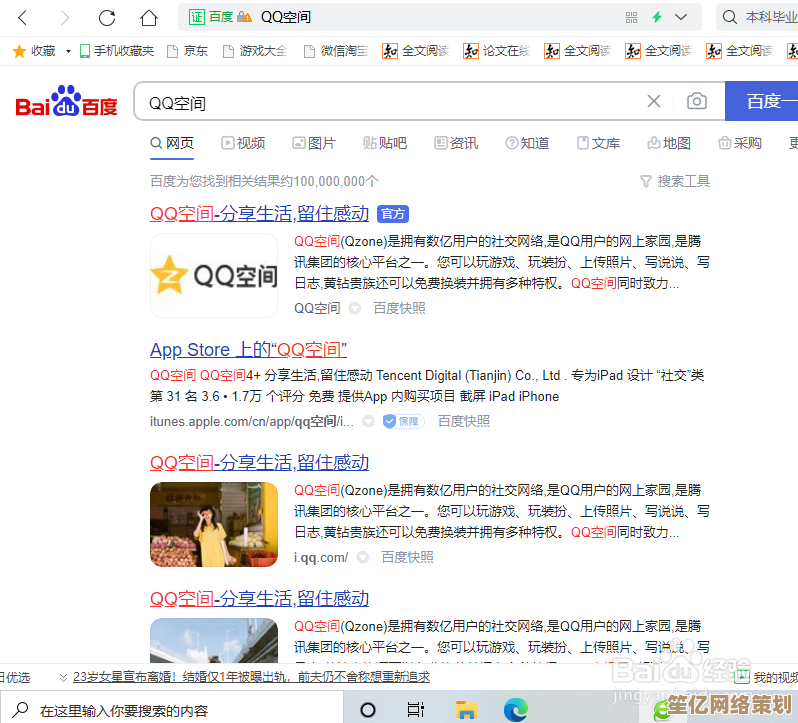Click the browser back arrow

[23, 18]
